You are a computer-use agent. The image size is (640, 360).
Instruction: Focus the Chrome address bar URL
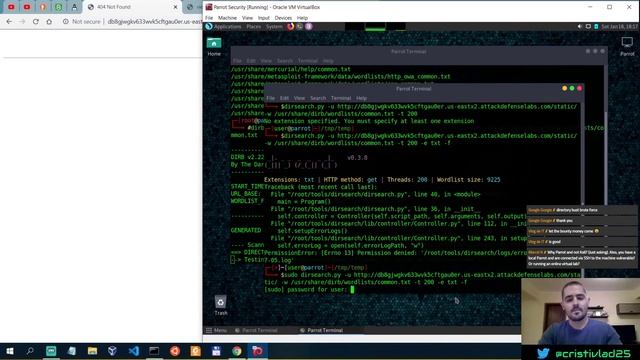click(x=154, y=22)
